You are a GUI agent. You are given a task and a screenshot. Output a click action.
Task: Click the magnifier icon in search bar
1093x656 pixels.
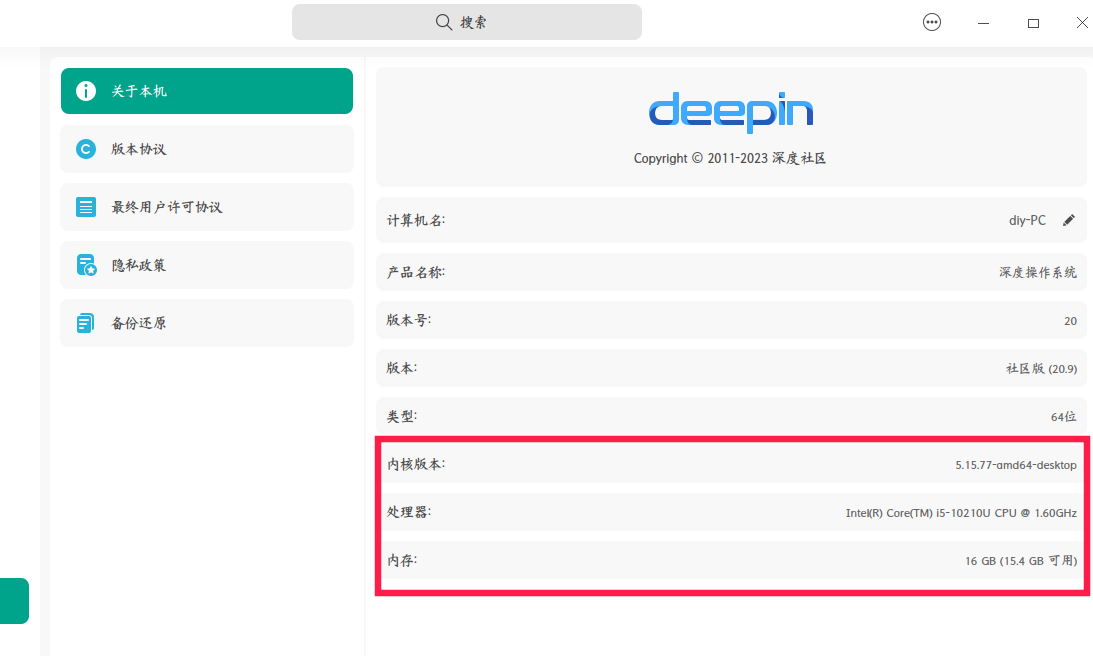(443, 22)
